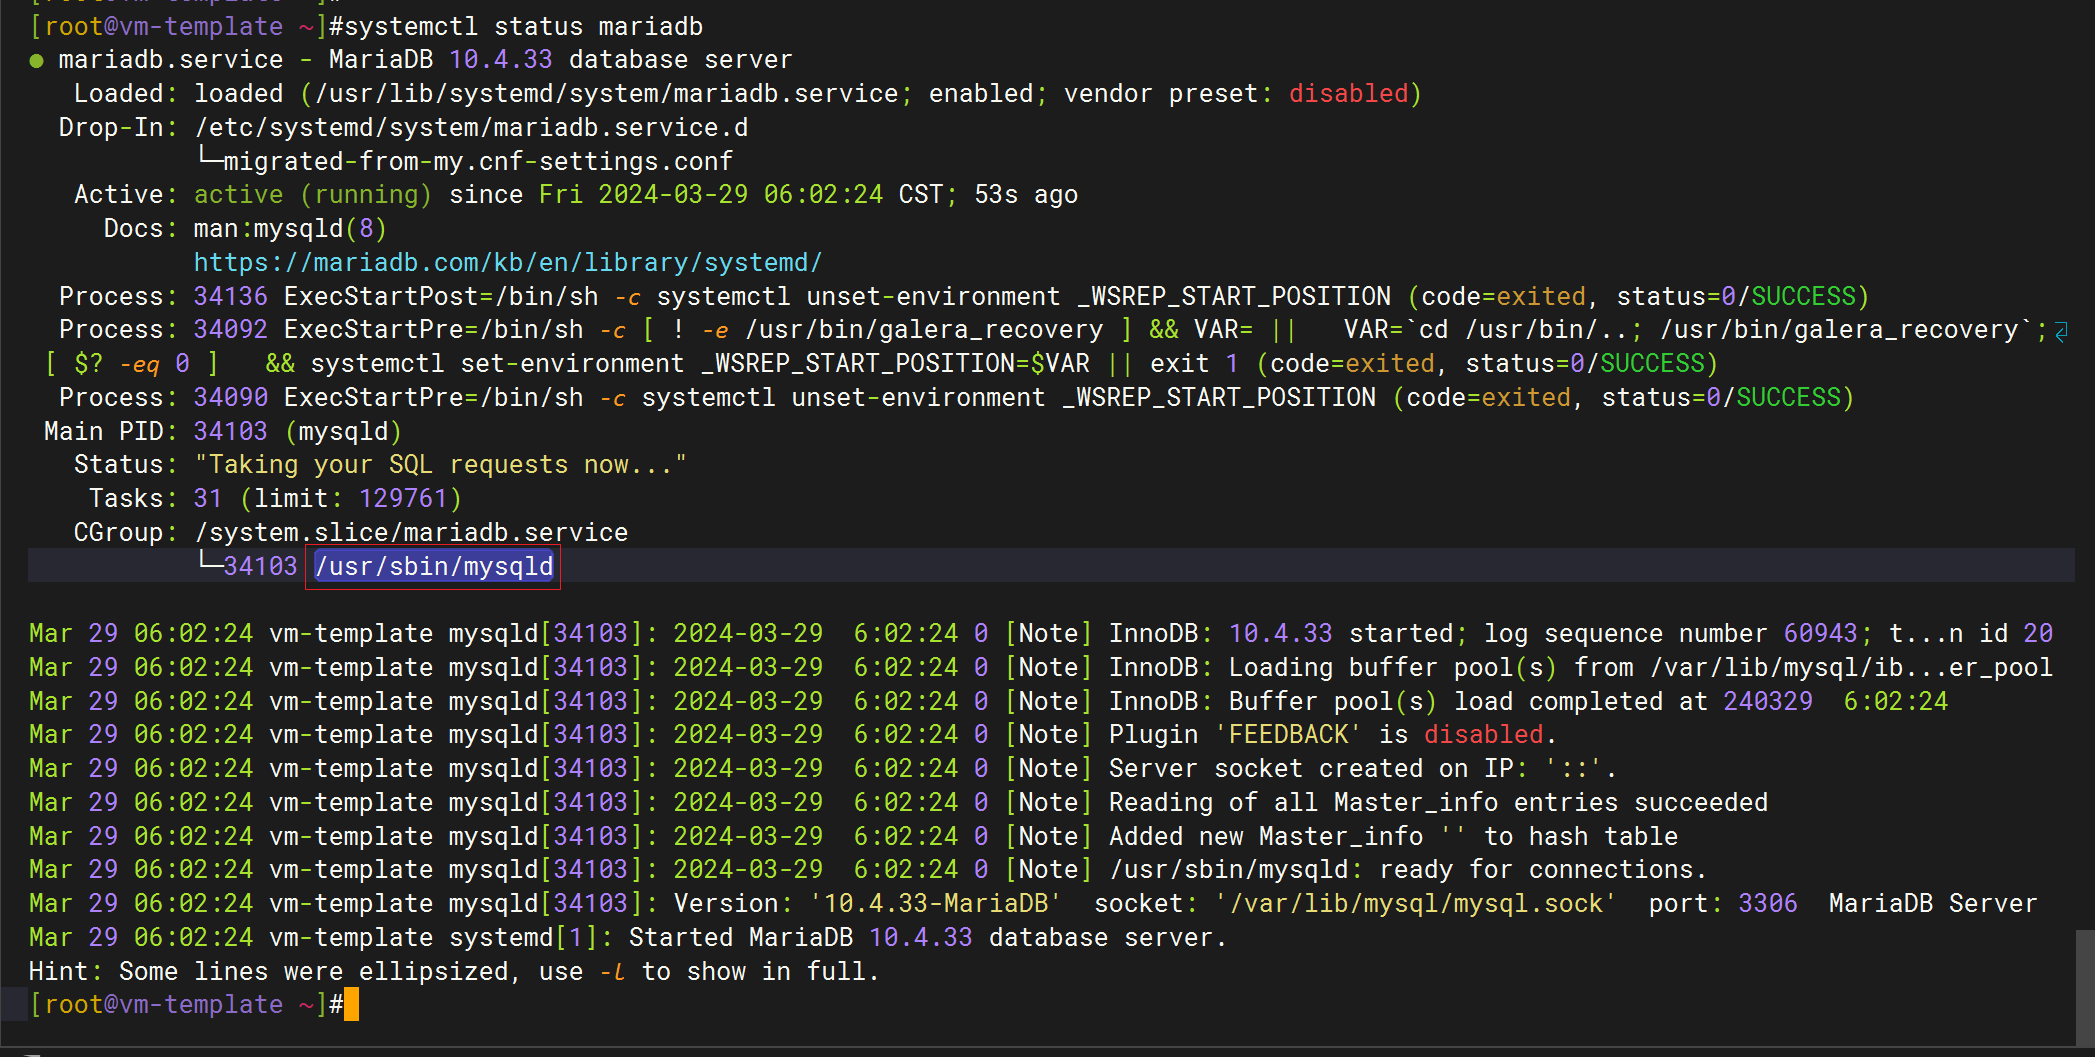Click the 'FEEDBACK' plugin name in the log
2095x1057 pixels.
click(x=1288, y=735)
